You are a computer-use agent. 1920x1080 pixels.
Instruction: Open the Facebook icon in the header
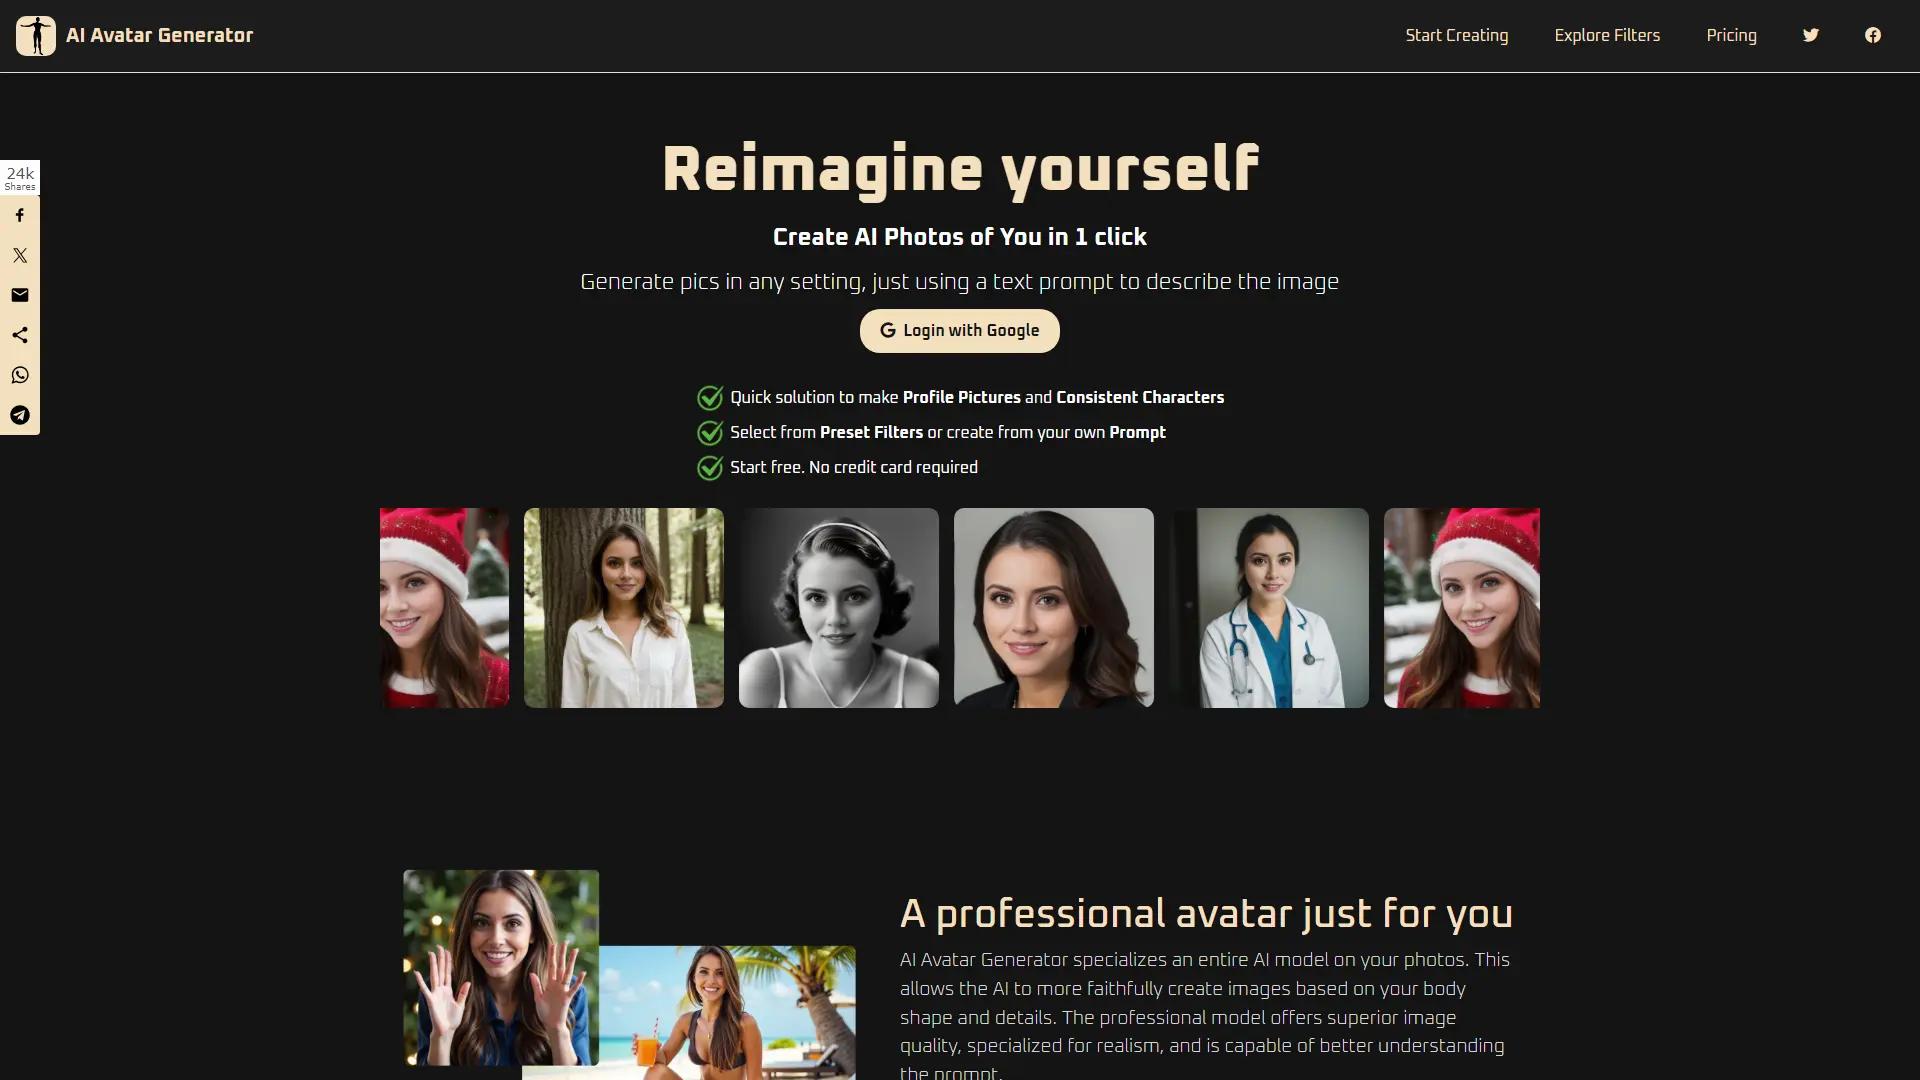point(1872,36)
